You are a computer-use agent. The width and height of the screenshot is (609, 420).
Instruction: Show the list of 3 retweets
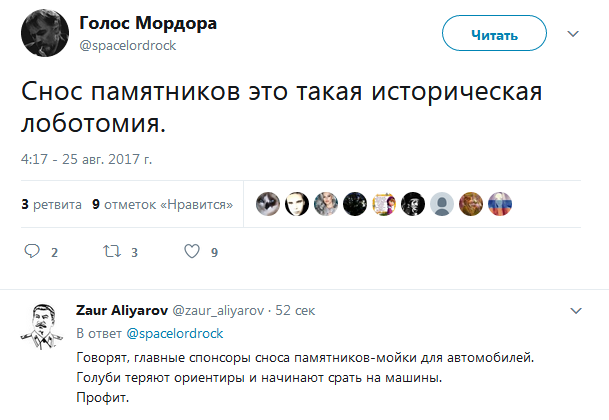click(51, 204)
